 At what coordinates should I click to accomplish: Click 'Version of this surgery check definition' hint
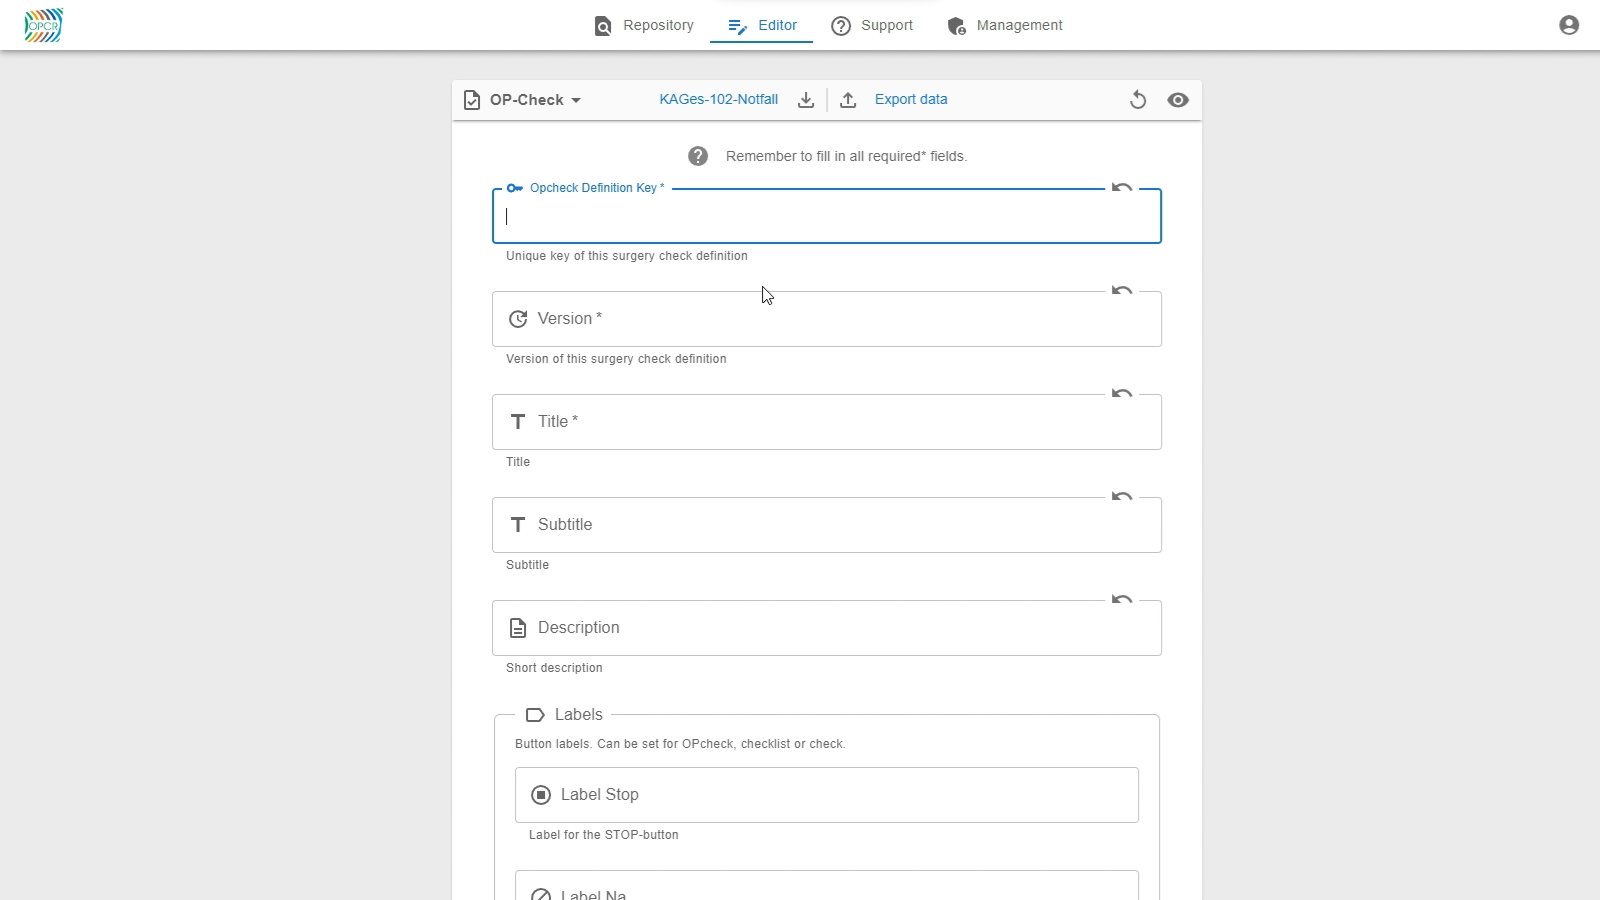point(616,359)
